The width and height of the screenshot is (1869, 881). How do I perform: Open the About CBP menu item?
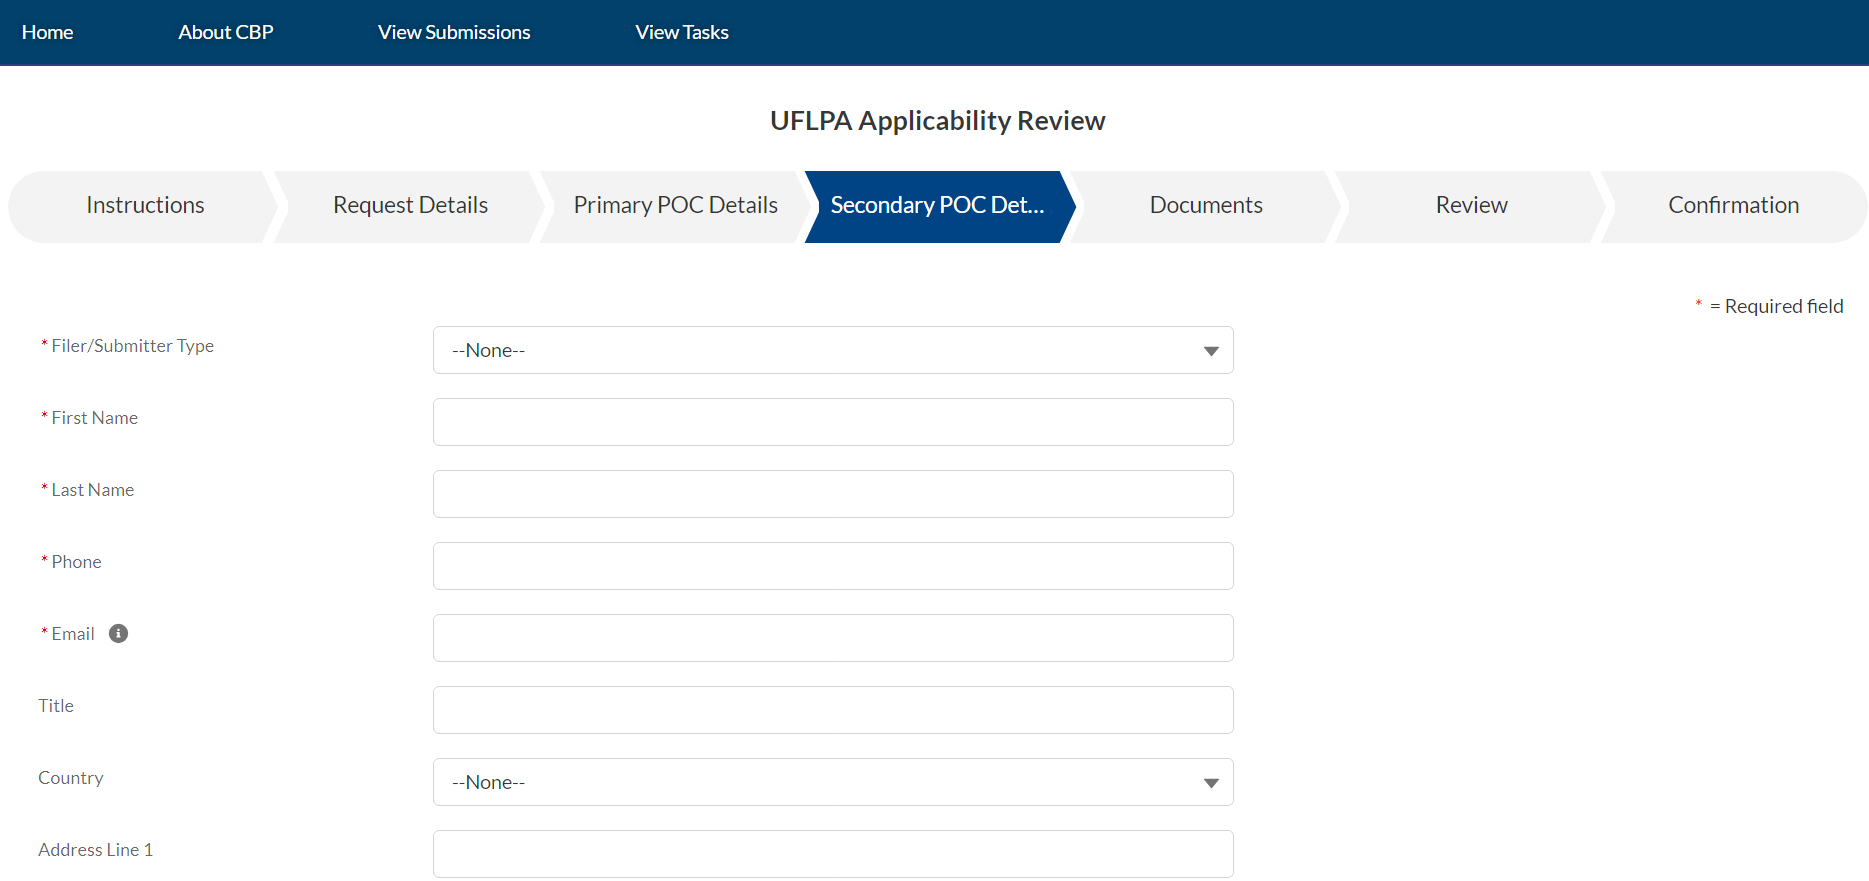(x=225, y=32)
